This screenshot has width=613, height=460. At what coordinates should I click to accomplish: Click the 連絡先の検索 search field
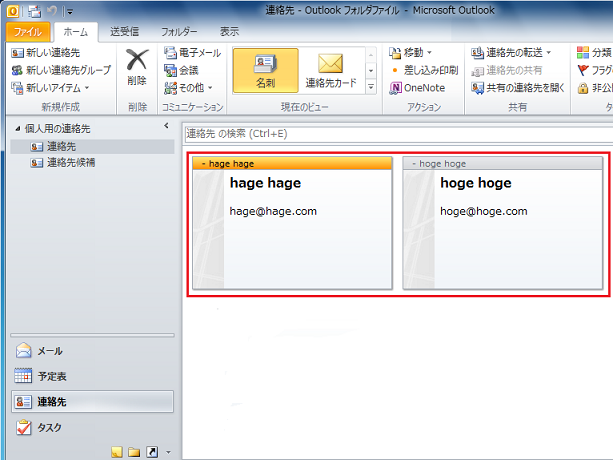[398, 134]
